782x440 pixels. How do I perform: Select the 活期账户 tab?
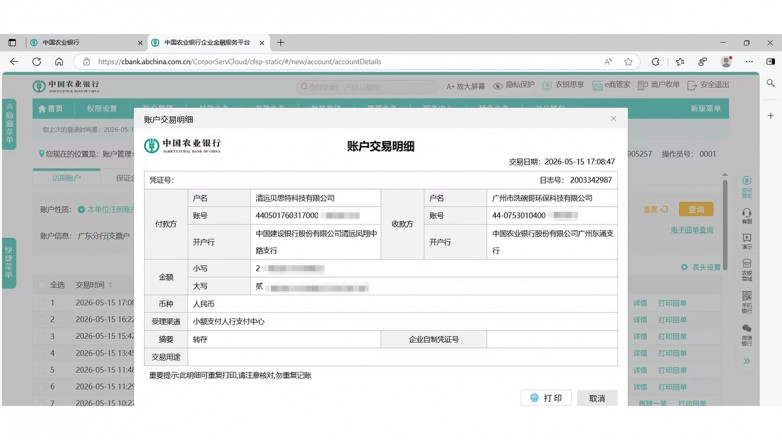point(66,178)
